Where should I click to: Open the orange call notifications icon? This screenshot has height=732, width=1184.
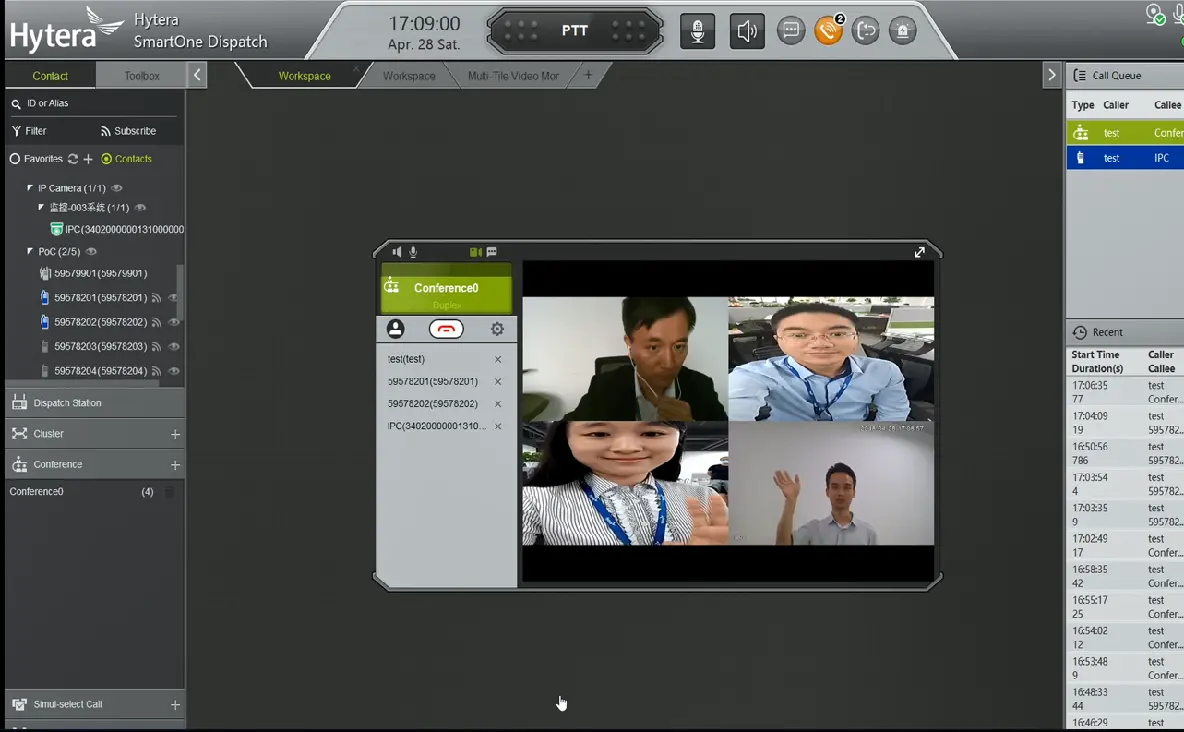click(830, 31)
